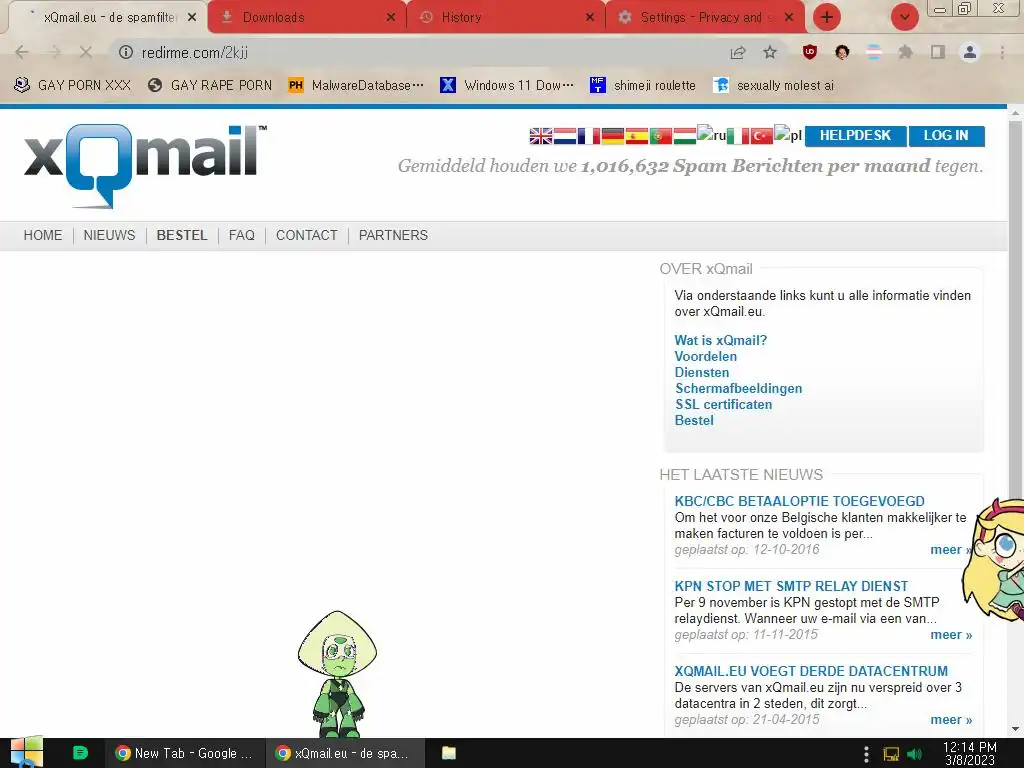Stop loading the page
This screenshot has height=768, width=1024.
[x=86, y=52]
